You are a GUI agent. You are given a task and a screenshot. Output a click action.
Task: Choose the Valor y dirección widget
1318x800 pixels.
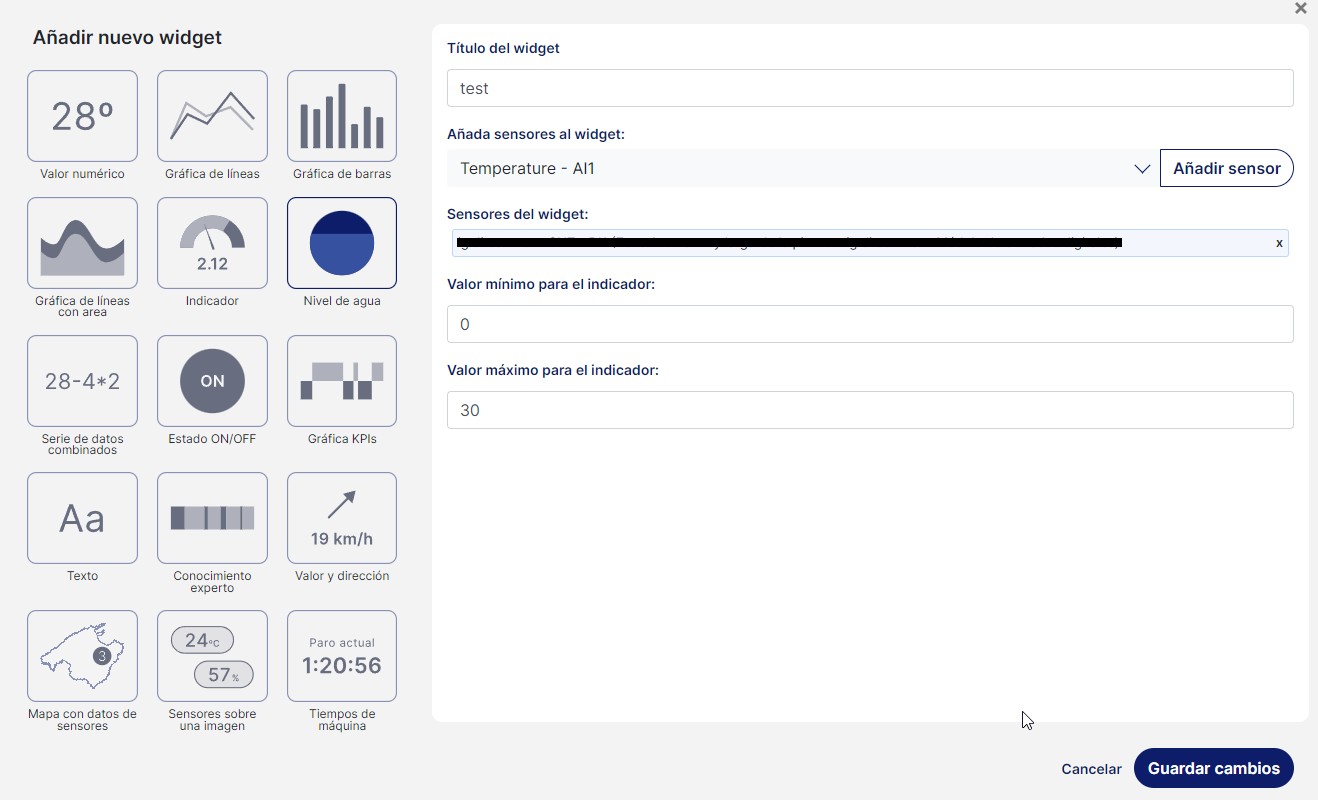click(342, 518)
